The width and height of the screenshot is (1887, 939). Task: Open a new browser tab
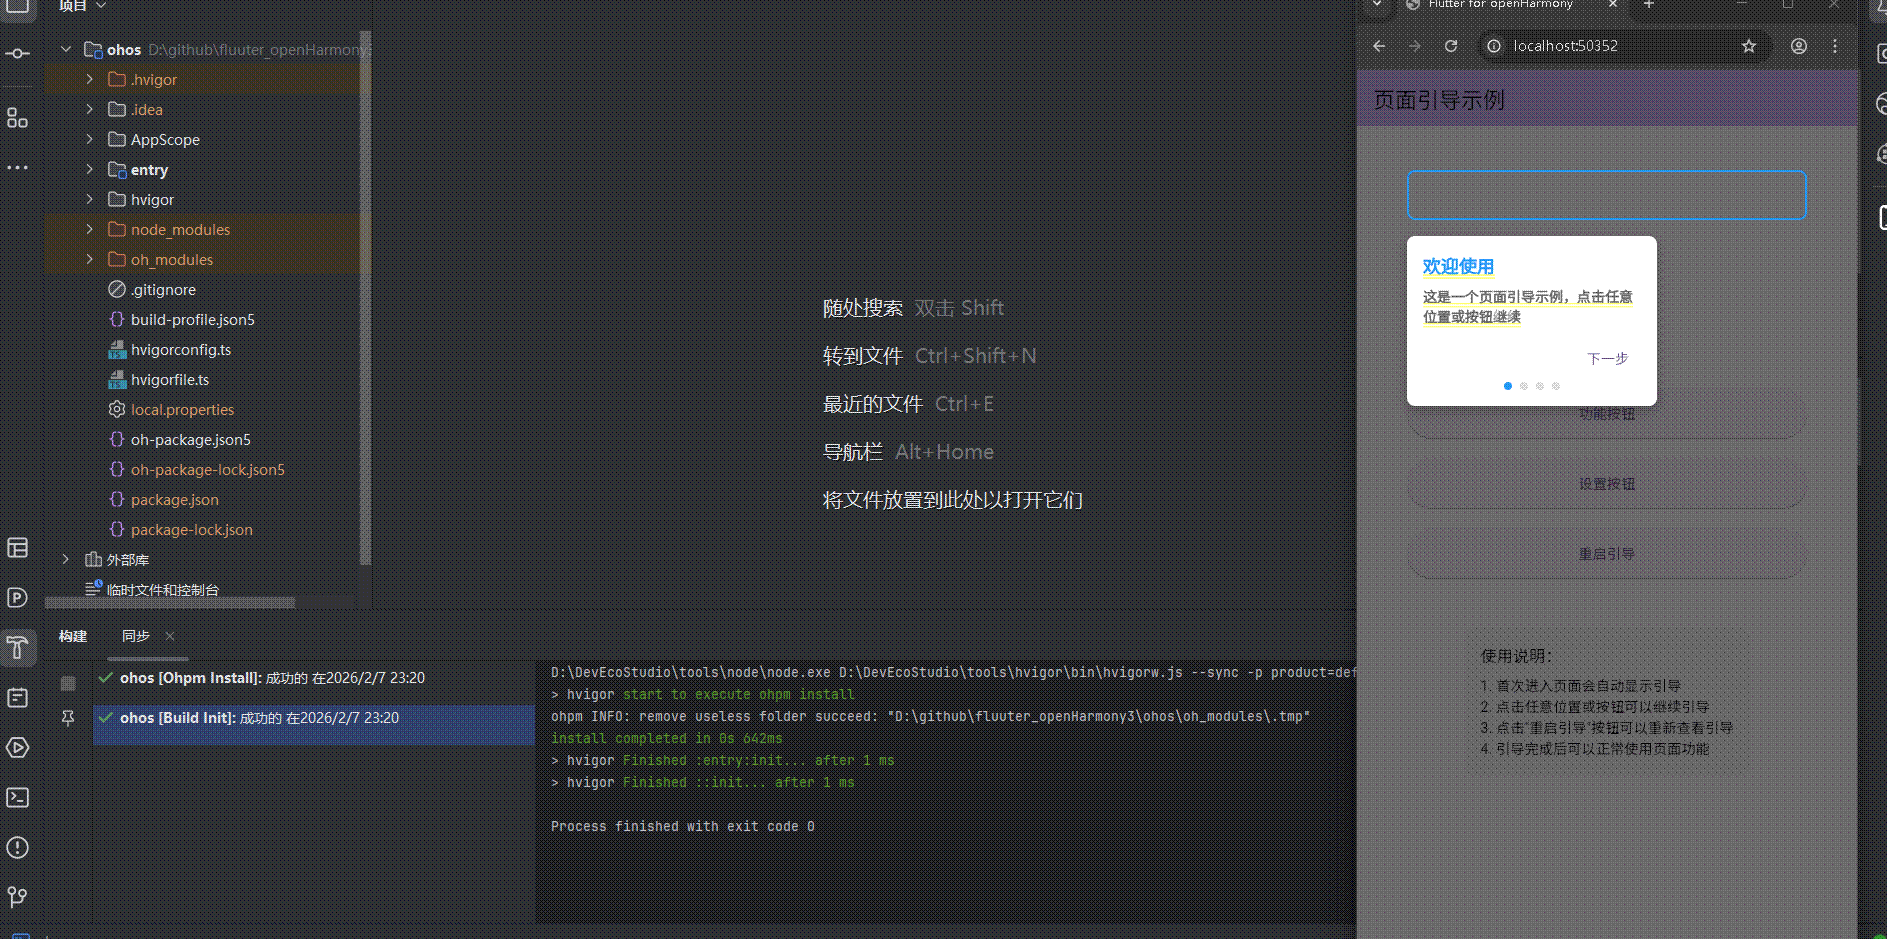tap(1649, 5)
